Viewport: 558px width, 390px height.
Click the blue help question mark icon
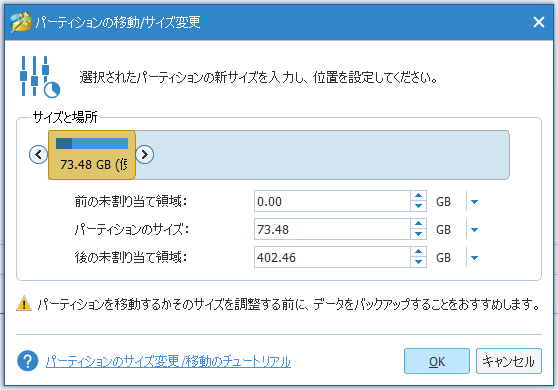click(27, 361)
